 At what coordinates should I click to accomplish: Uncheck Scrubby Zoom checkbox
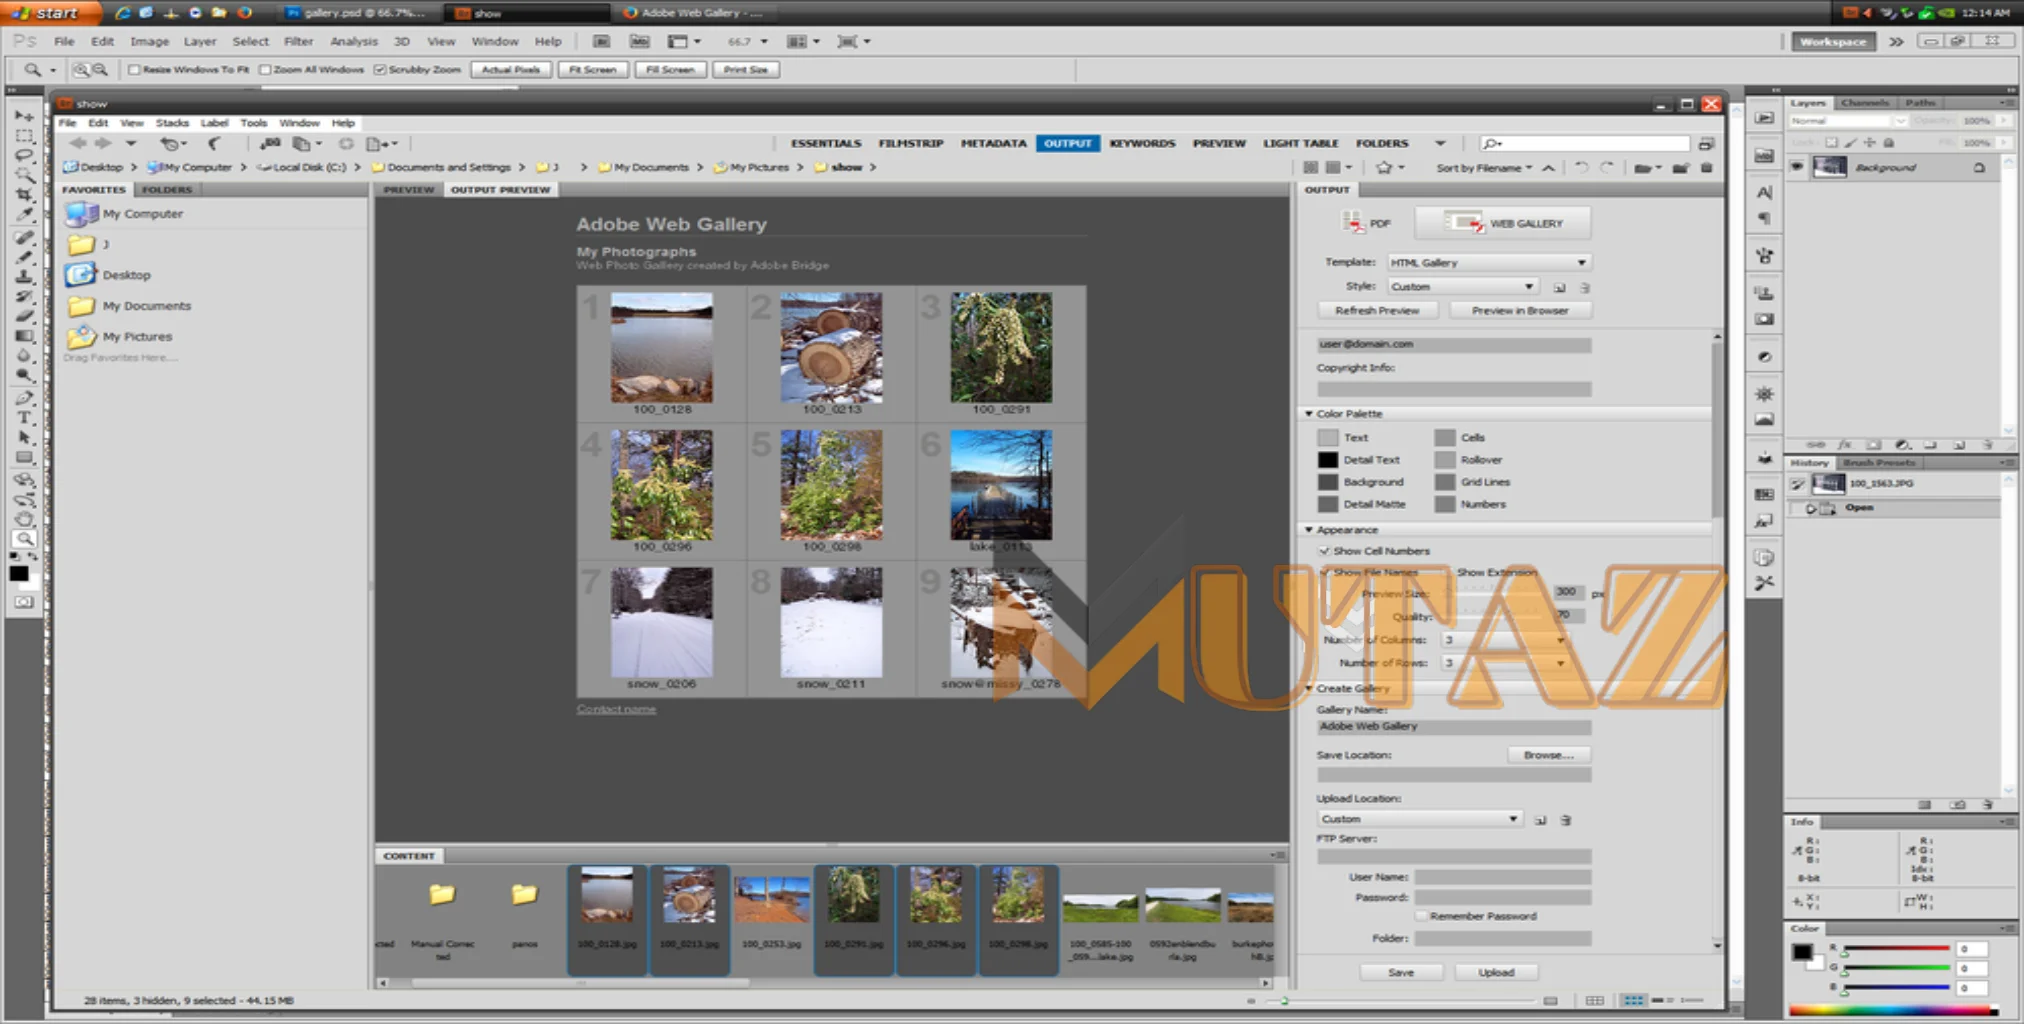click(x=380, y=69)
